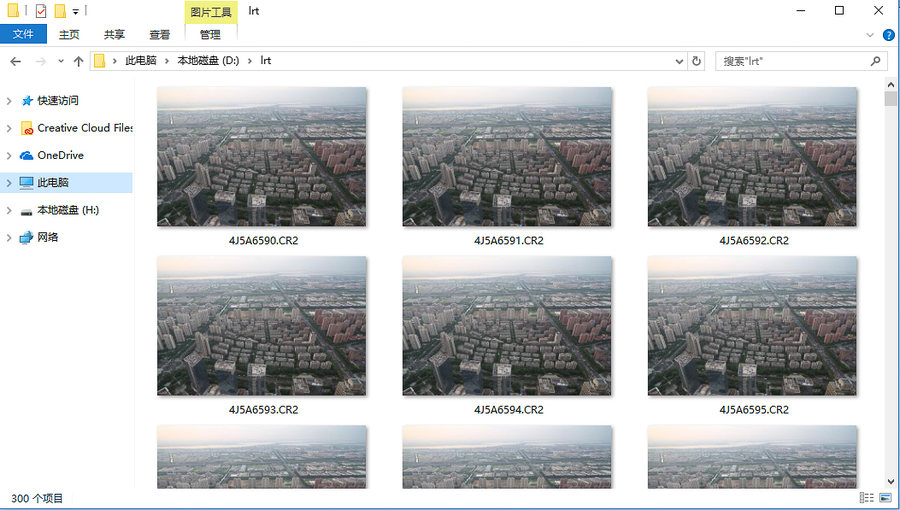Viewport: 900px width, 510px height.
Task: Click the file name 4J5A6595.CR2
Action: pos(754,410)
